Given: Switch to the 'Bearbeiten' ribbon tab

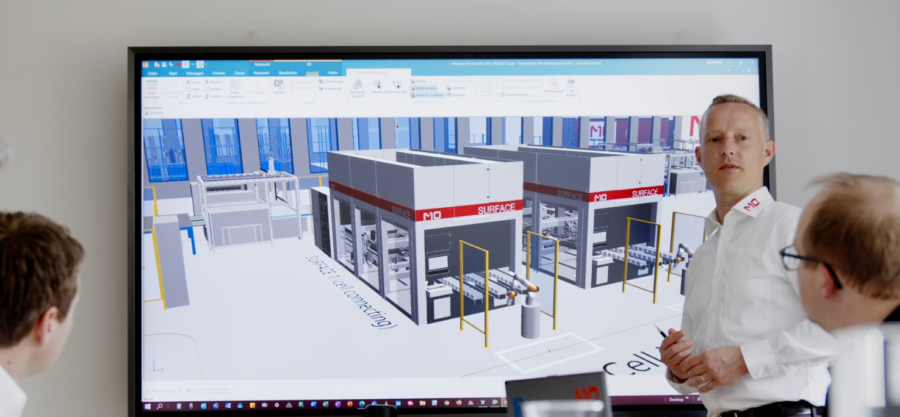Looking at the screenshot, I should point(288,73).
